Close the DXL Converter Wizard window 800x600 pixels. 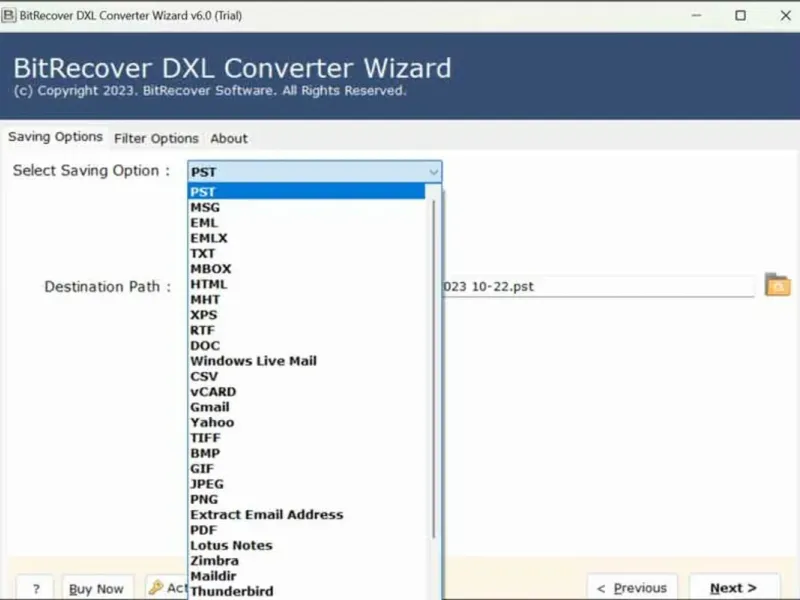click(x=786, y=15)
